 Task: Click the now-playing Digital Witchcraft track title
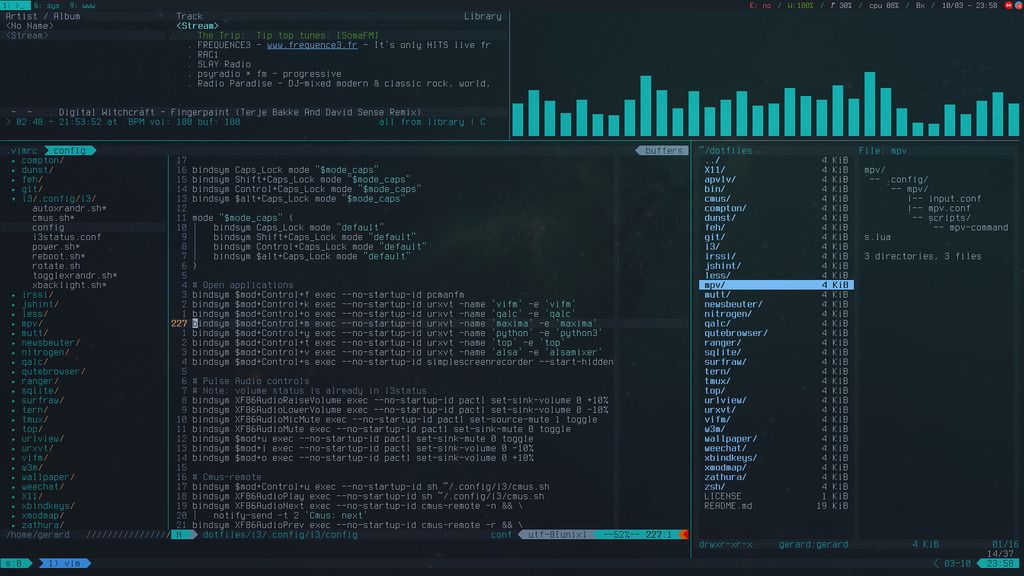240,112
